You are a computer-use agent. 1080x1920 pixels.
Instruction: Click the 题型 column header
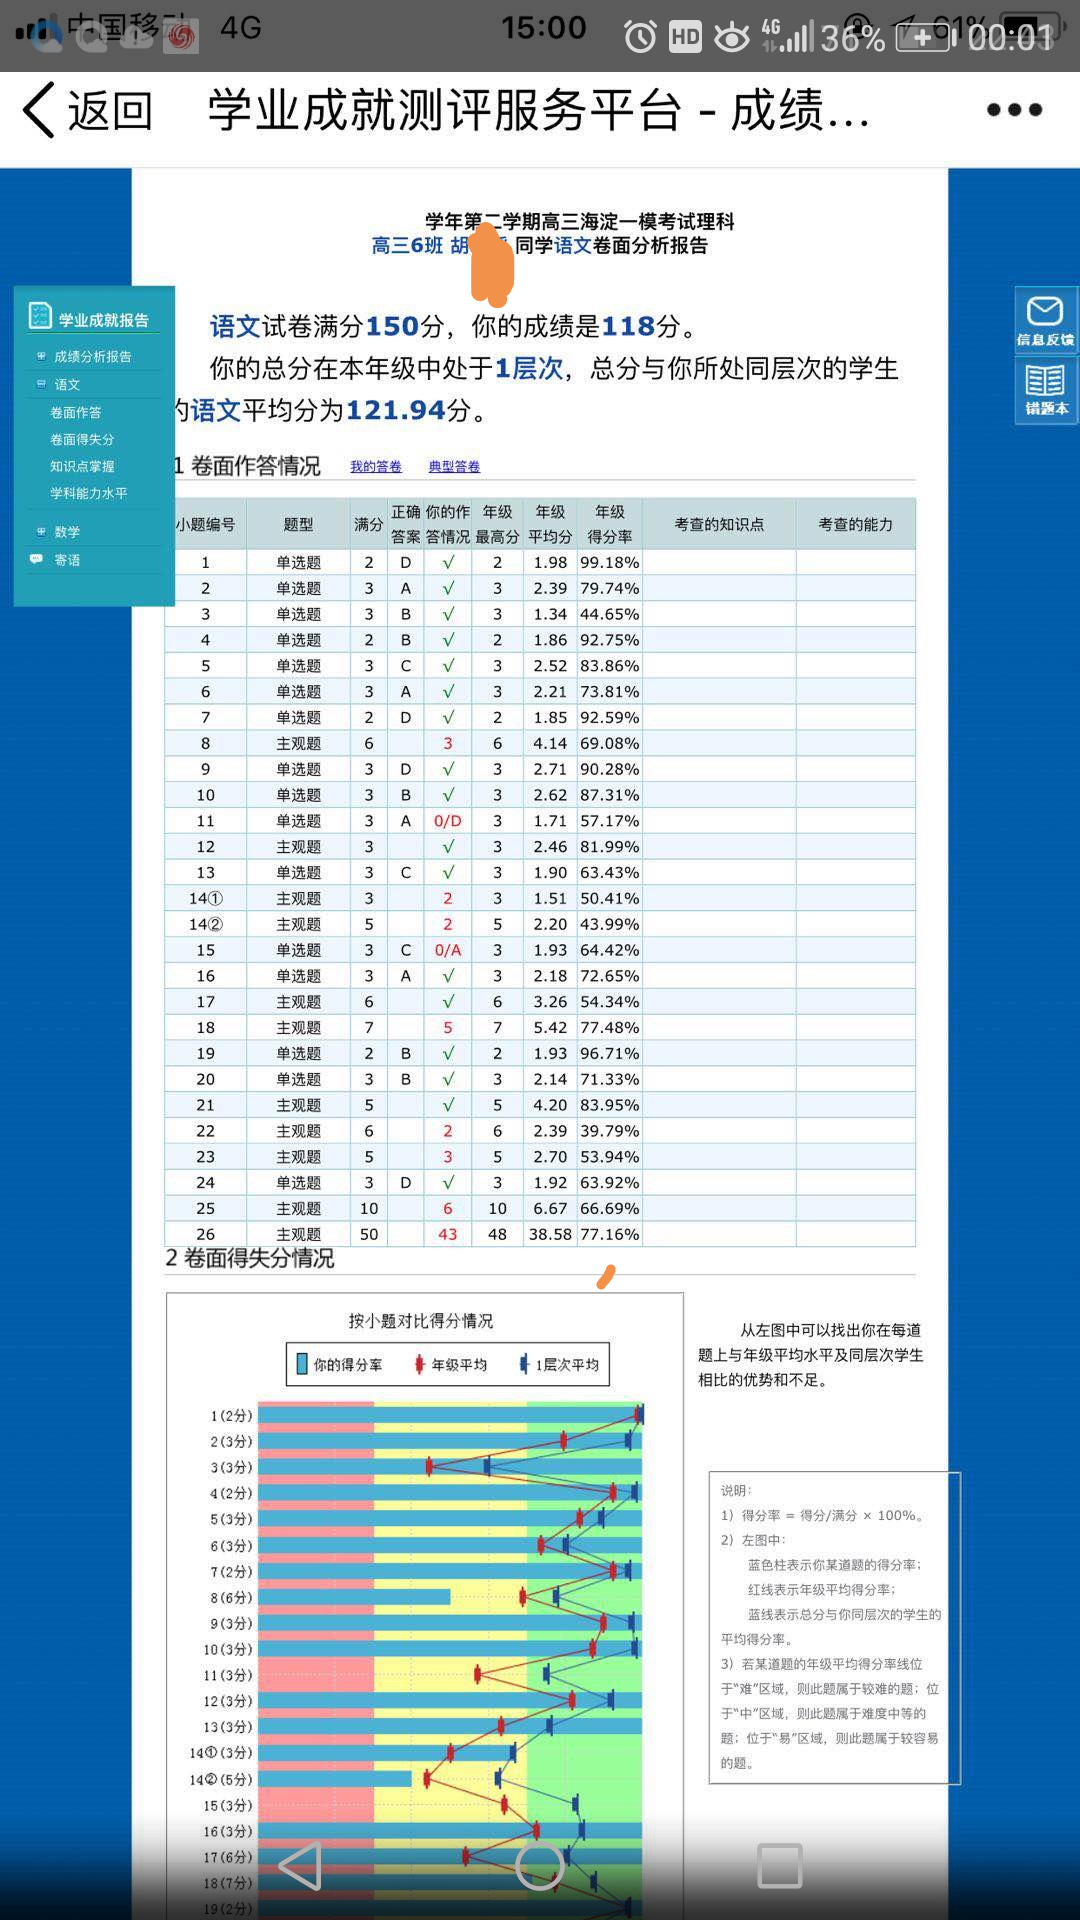coord(298,524)
